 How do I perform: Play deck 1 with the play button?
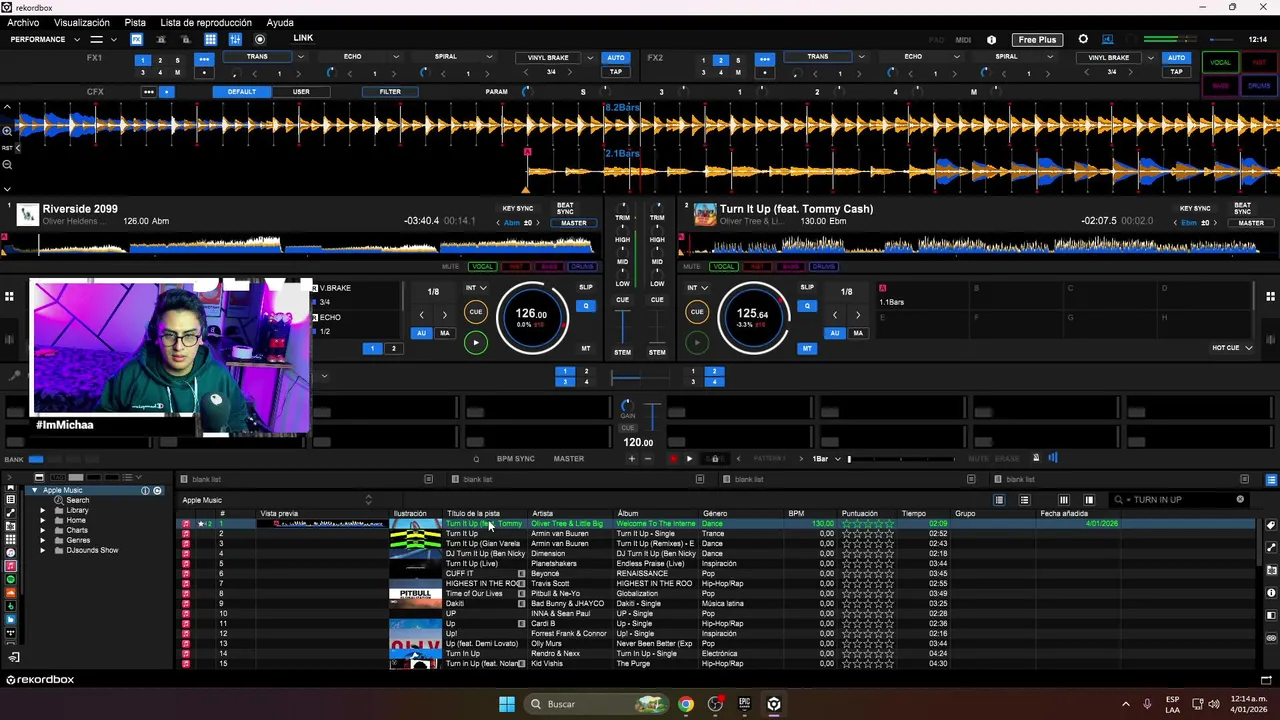[x=476, y=342]
